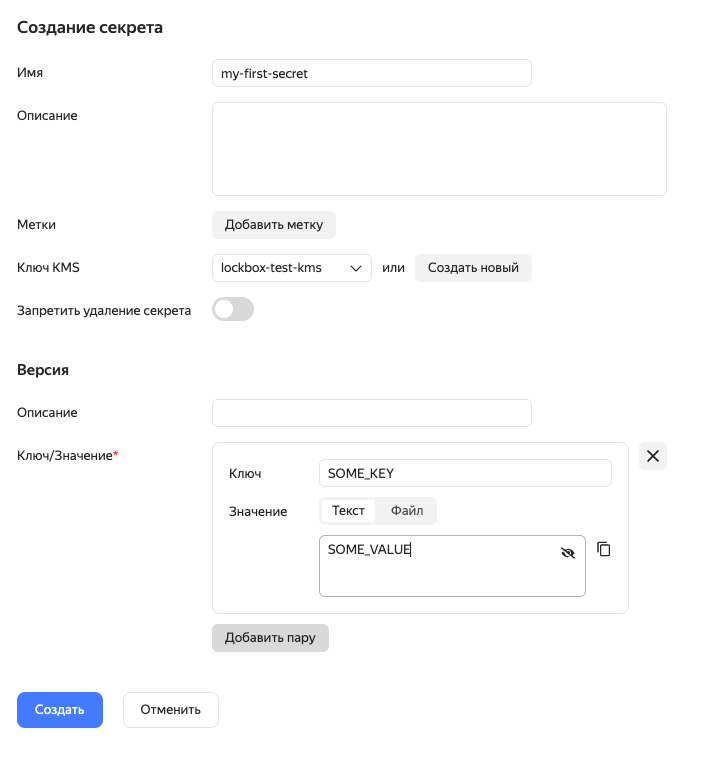This screenshot has height=777, width=718.
Task: Click the chevron in lockbox-test-kms selector
Action: click(x=356, y=268)
